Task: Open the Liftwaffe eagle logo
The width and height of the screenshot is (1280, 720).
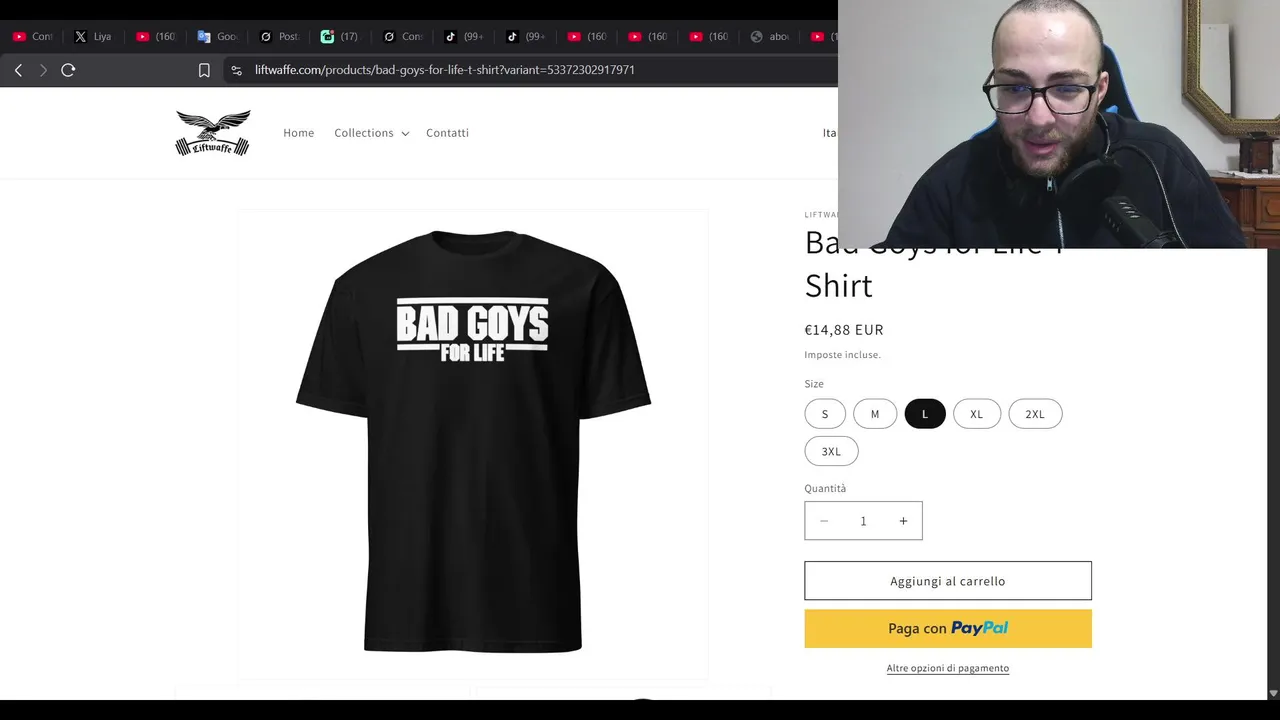Action: tap(213, 133)
